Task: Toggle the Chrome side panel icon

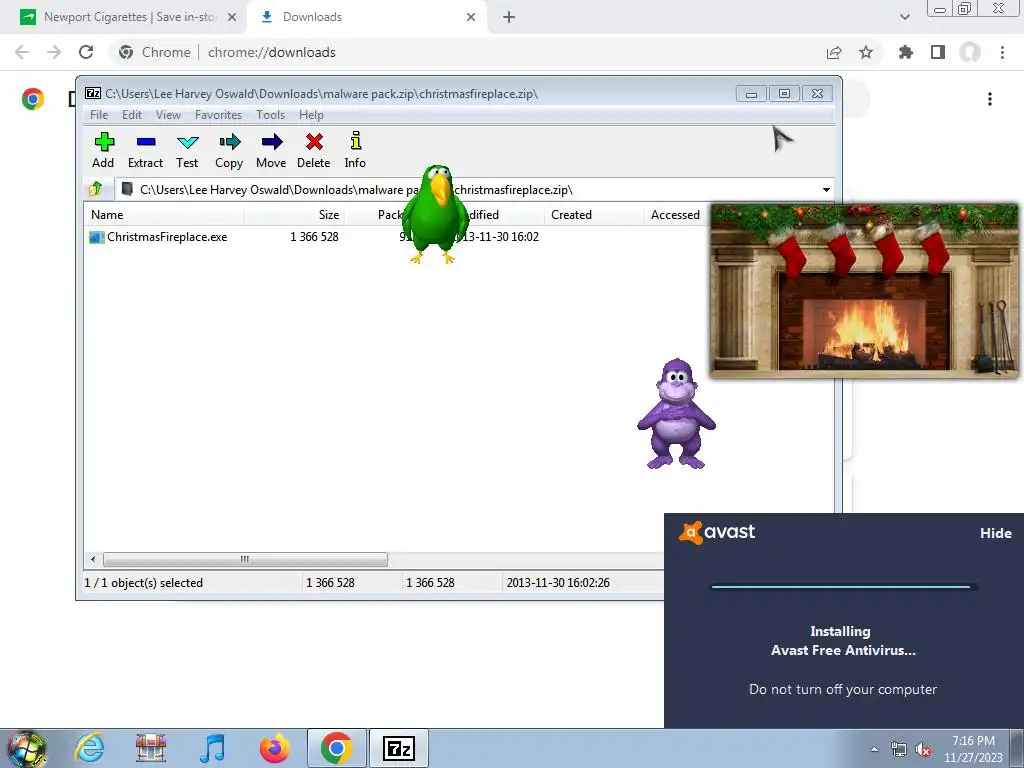Action: (x=938, y=52)
